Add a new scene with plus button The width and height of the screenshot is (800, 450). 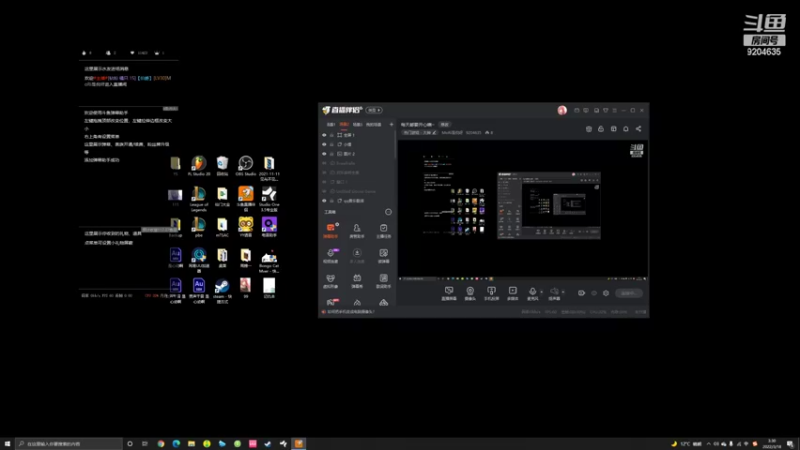pos(391,124)
